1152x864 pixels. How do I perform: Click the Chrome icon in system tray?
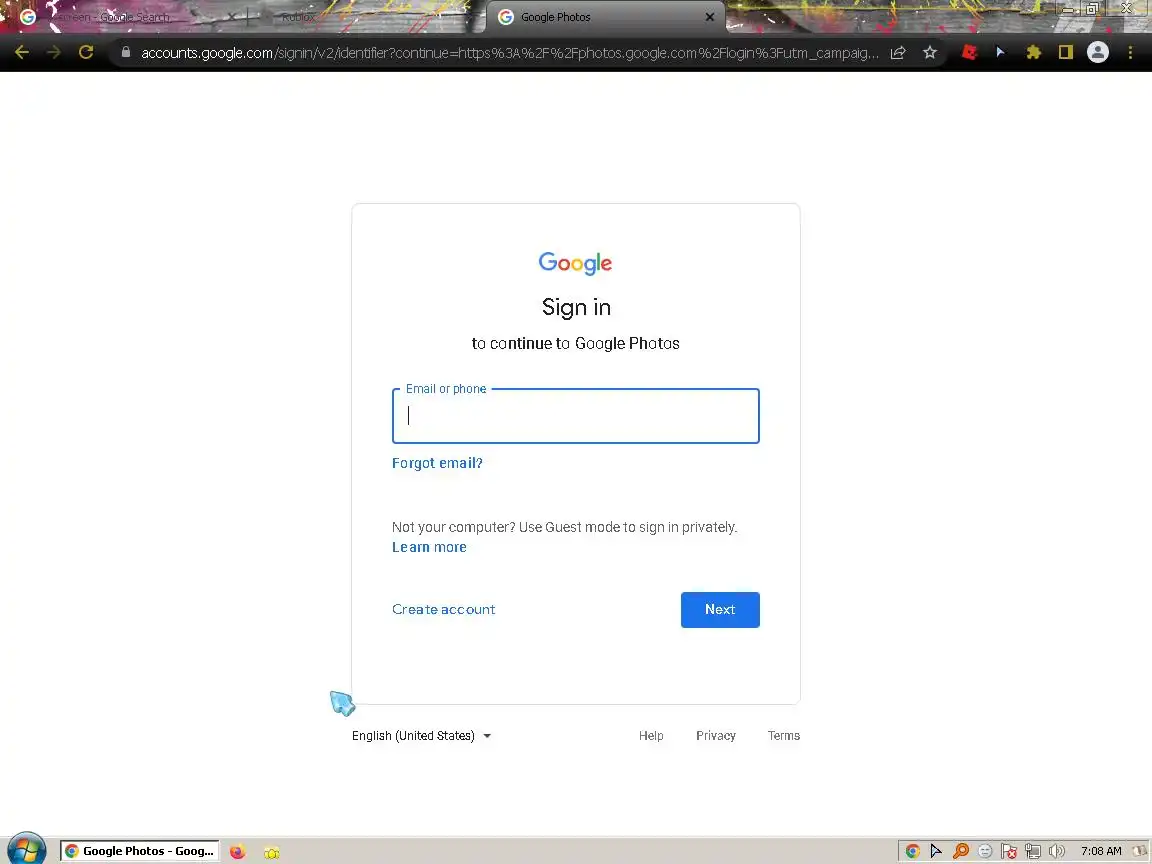click(912, 851)
